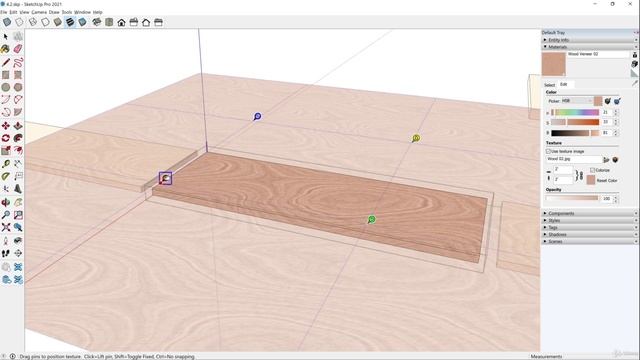Pick the Tape Measure tool
The height and width of the screenshot is (360, 640).
click(5, 164)
